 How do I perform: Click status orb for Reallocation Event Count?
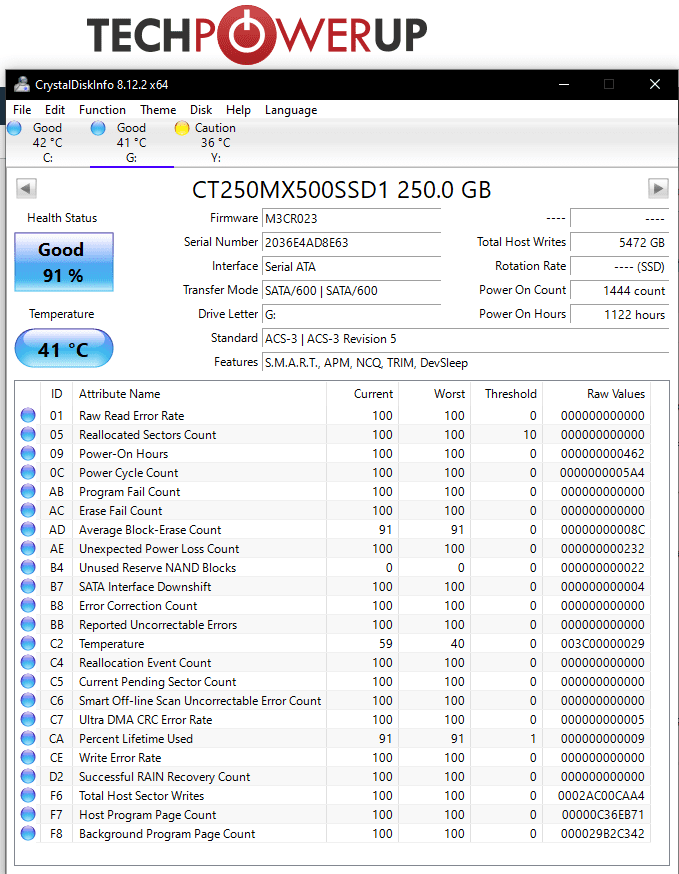28,662
